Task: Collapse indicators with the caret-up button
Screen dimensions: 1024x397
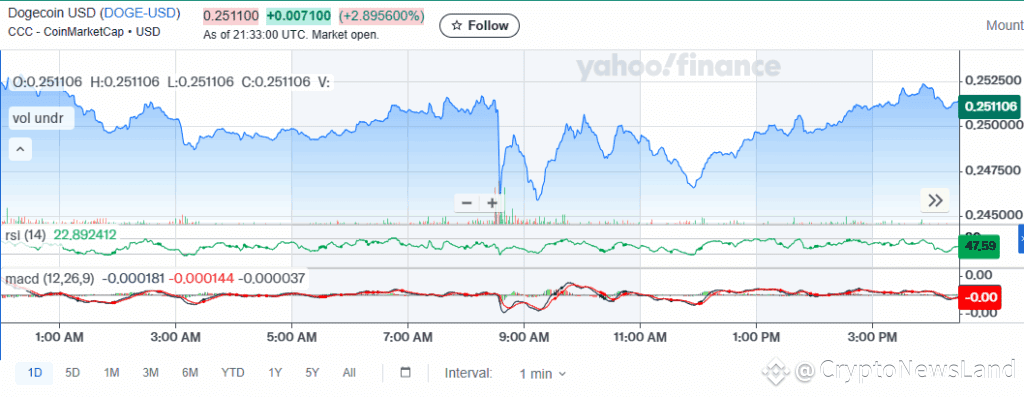Action: [x=20, y=150]
